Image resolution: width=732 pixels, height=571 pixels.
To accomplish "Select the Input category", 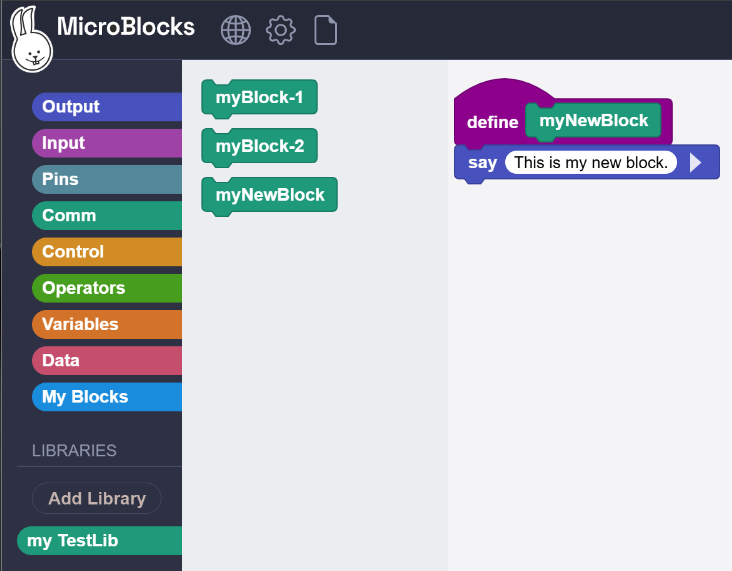I will coord(107,143).
